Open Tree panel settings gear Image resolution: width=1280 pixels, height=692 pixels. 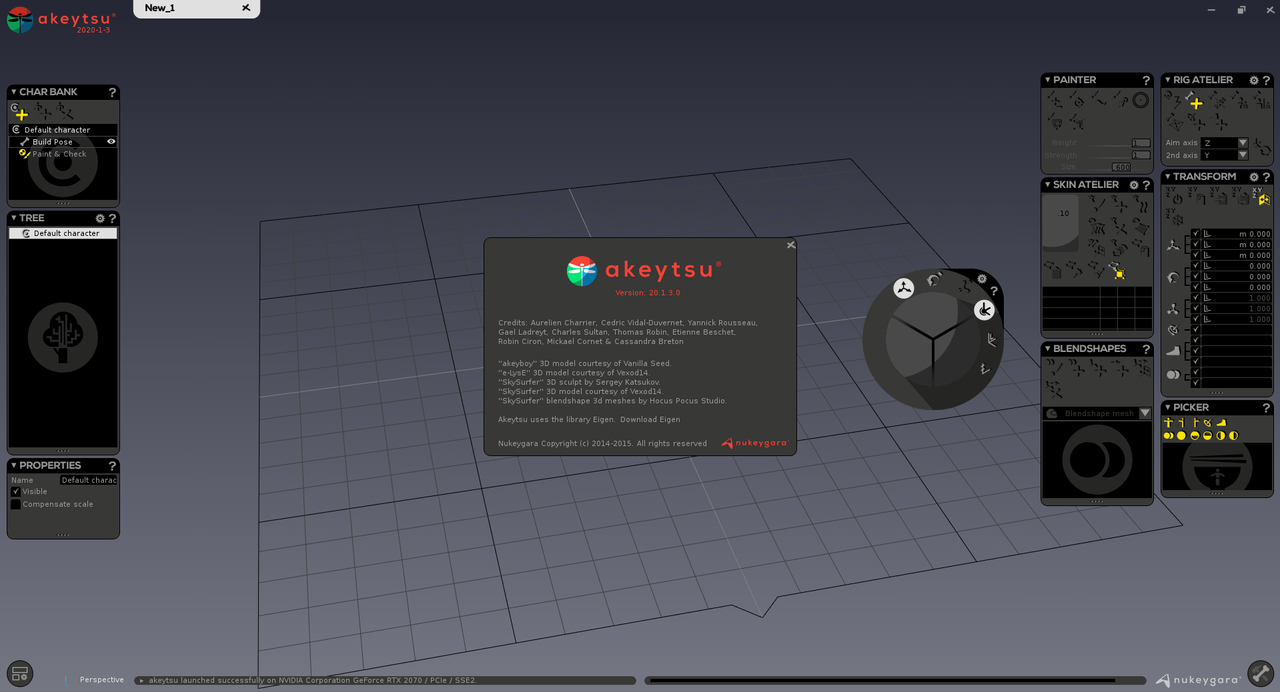tap(99, 218)
